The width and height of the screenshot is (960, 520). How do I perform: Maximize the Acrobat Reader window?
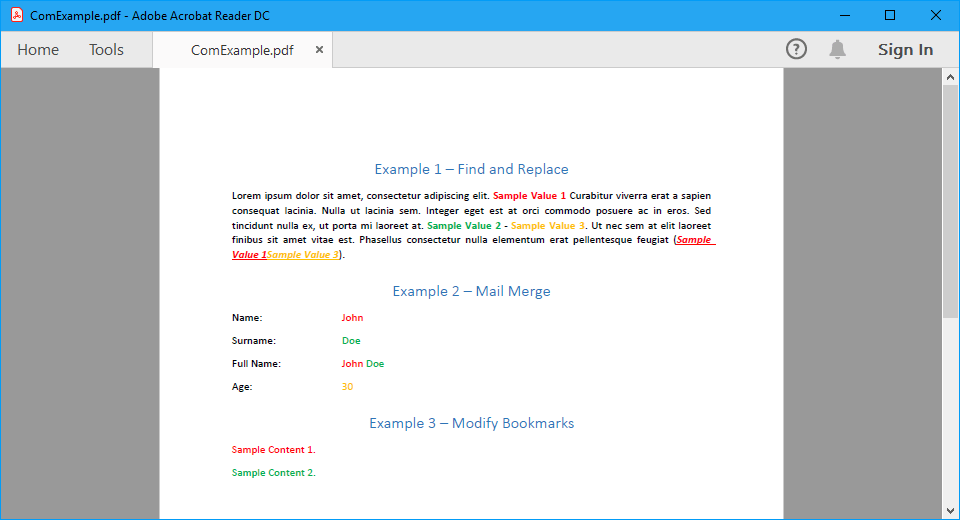click(890, 15)
